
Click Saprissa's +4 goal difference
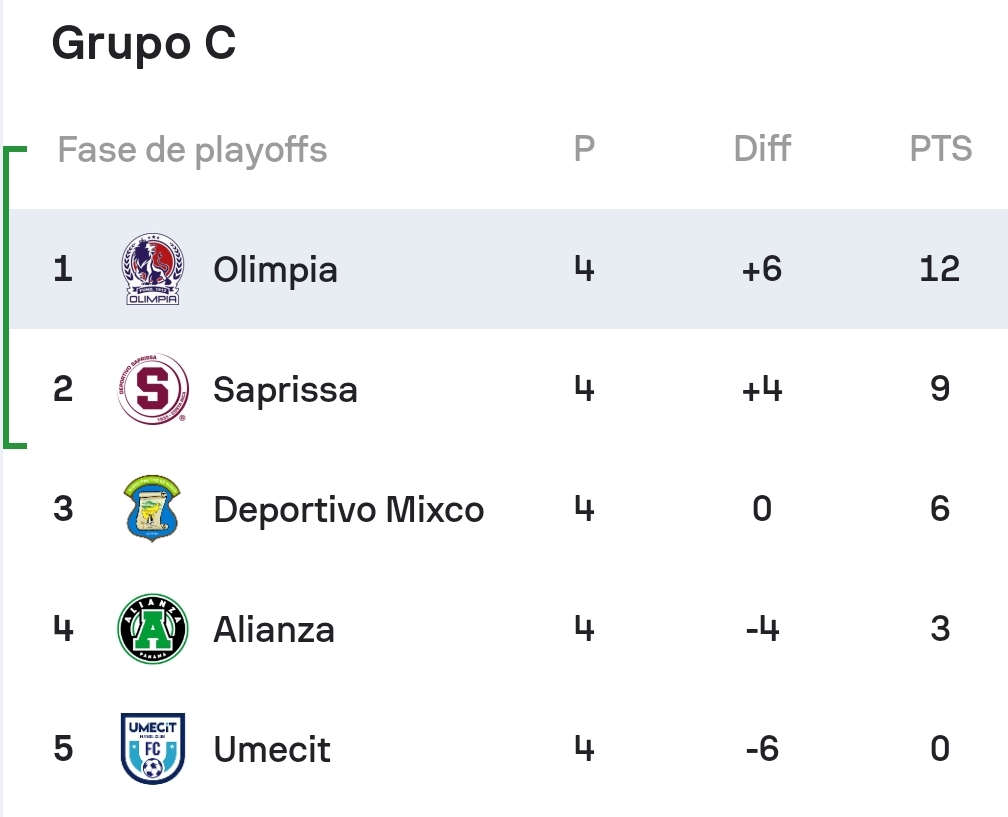(762, 389)
